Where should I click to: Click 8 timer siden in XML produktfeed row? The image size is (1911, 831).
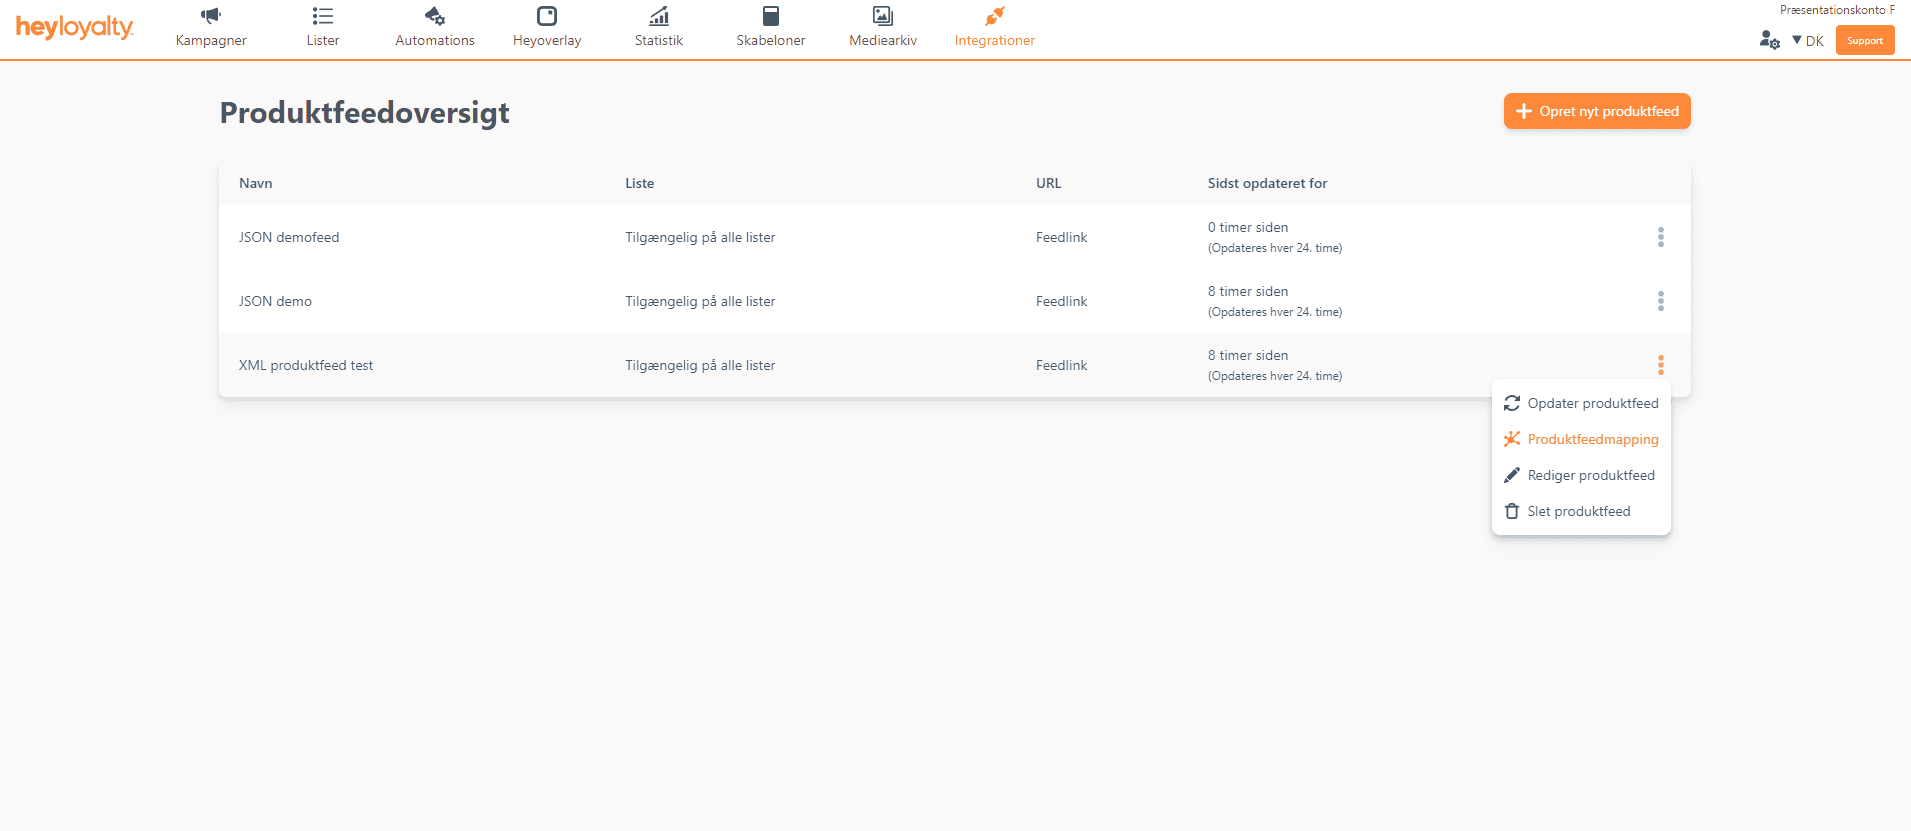click(x=1248, y=355)
